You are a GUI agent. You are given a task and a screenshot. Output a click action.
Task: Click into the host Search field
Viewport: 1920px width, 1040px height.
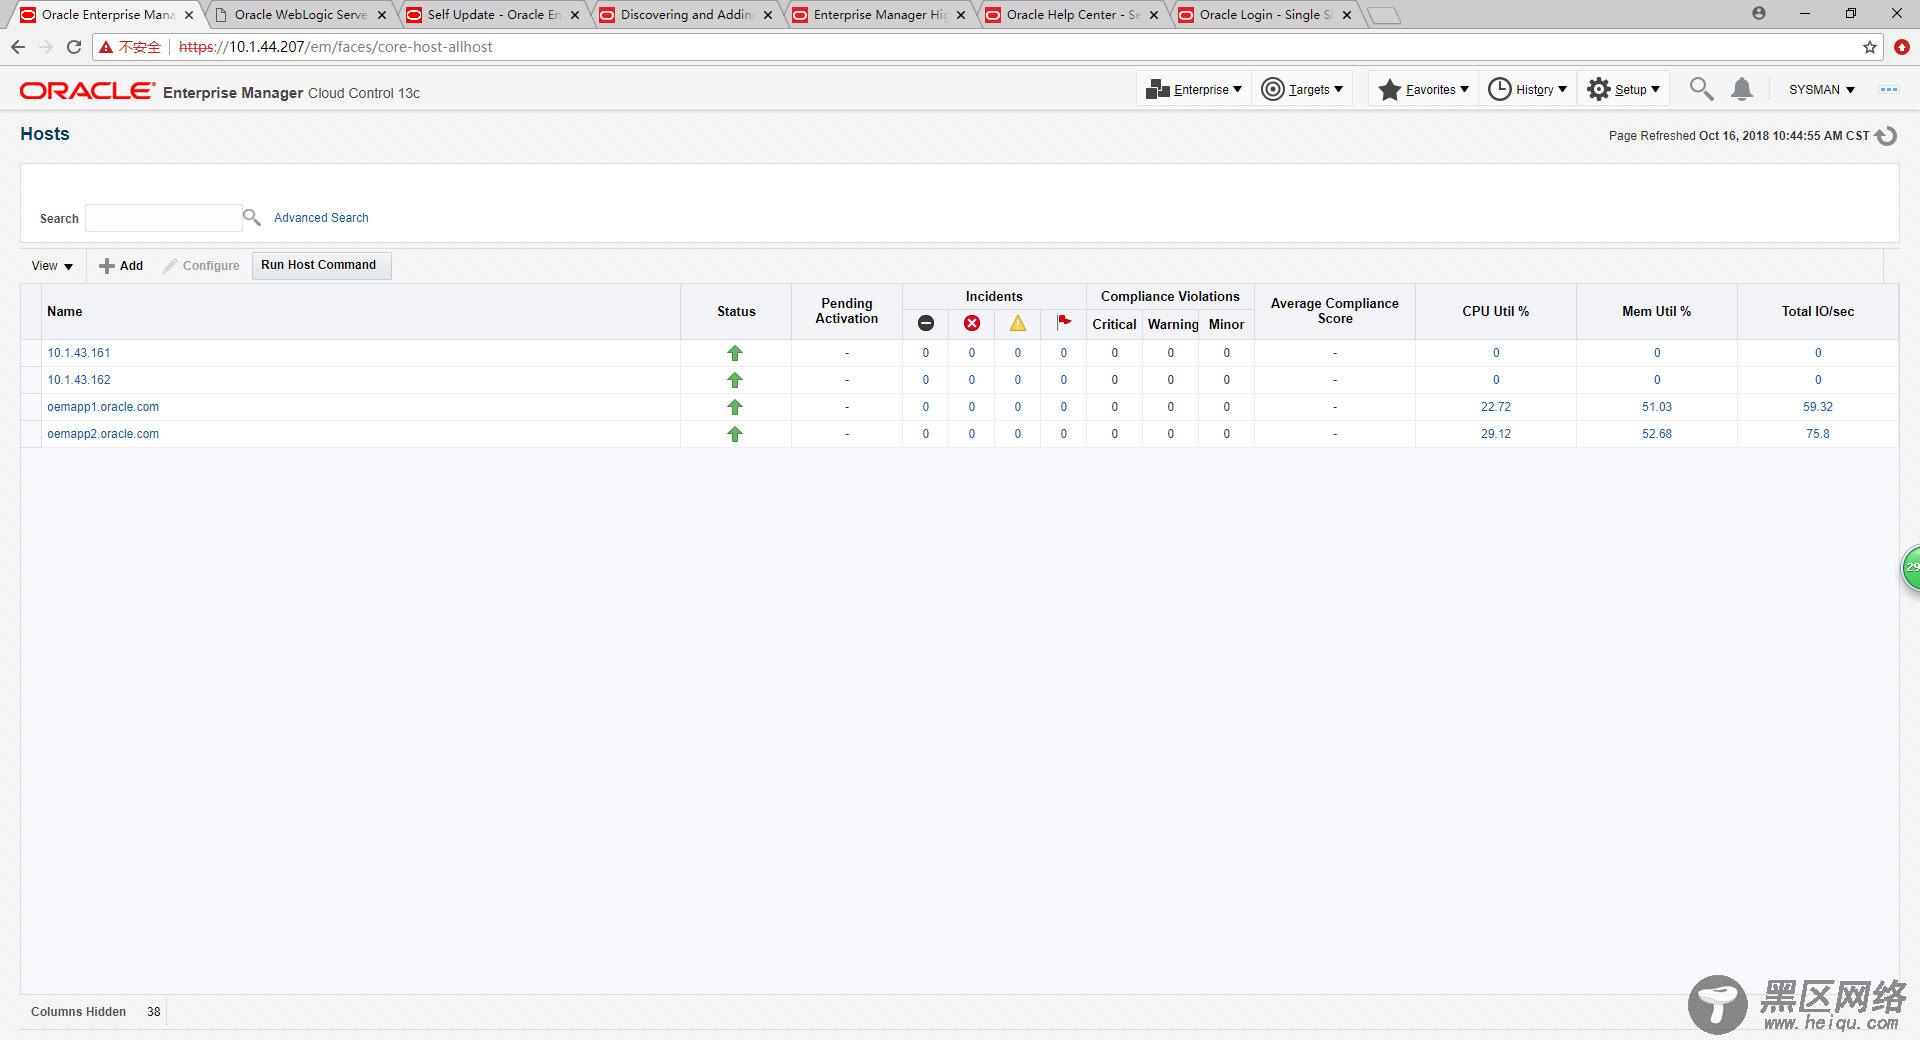click(x=163, y=218)
